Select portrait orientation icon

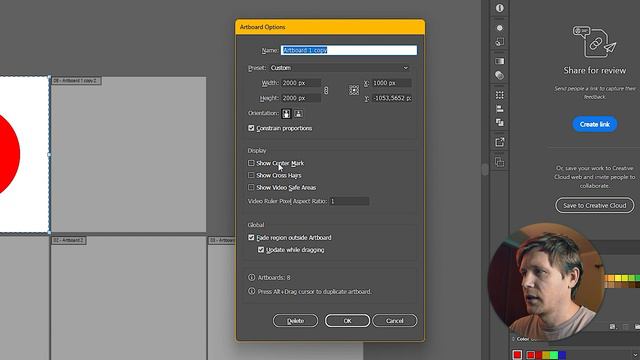(286, 113)
